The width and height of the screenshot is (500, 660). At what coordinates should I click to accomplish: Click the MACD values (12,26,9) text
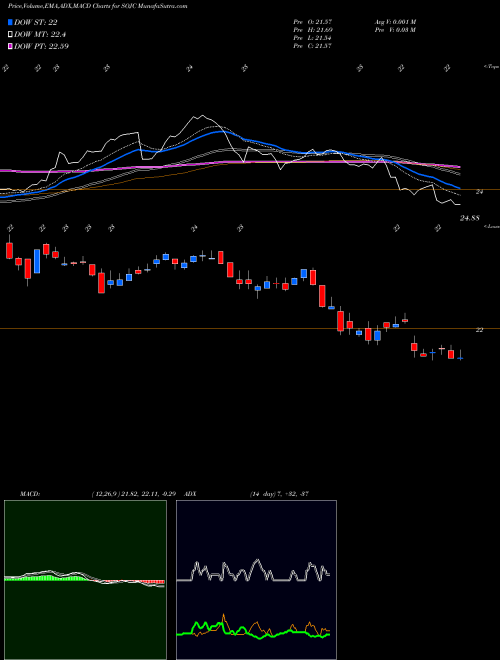tap(136, 494)
